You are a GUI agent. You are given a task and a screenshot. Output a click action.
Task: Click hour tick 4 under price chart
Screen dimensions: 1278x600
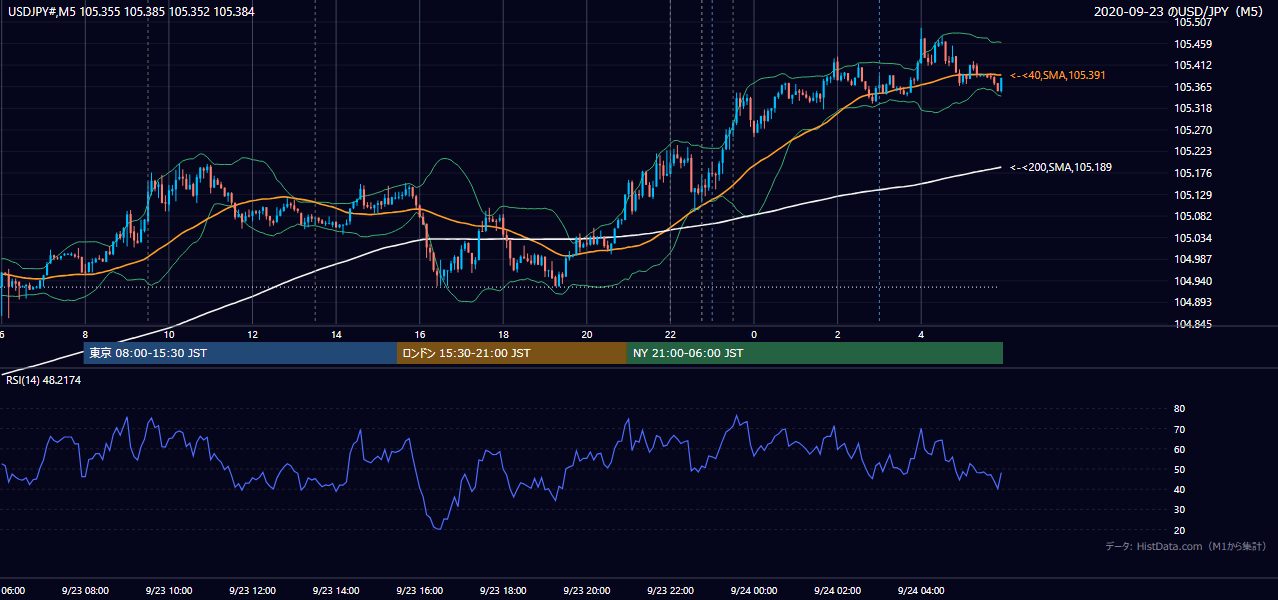[921, 335]
